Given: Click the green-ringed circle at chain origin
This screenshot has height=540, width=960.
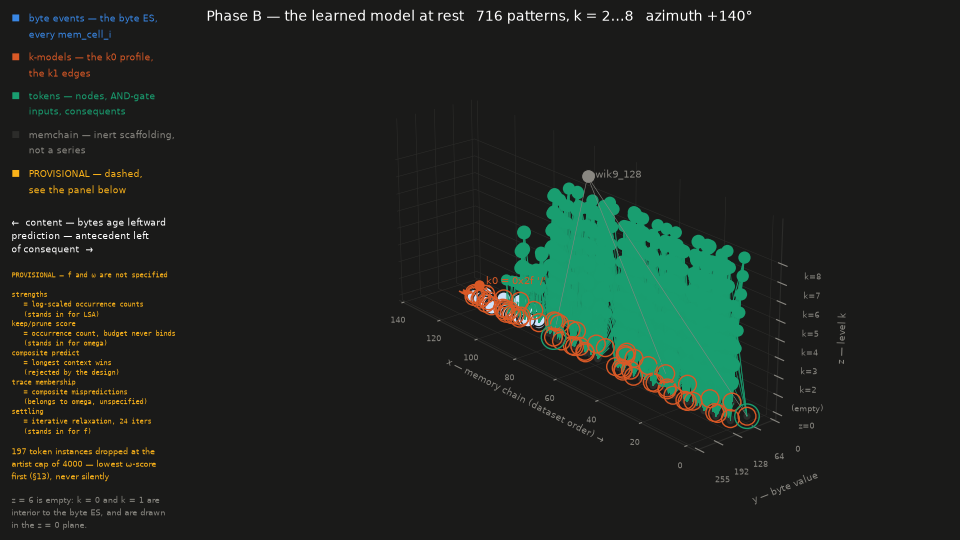Looking at the screenshot, I should pos(746,416).
